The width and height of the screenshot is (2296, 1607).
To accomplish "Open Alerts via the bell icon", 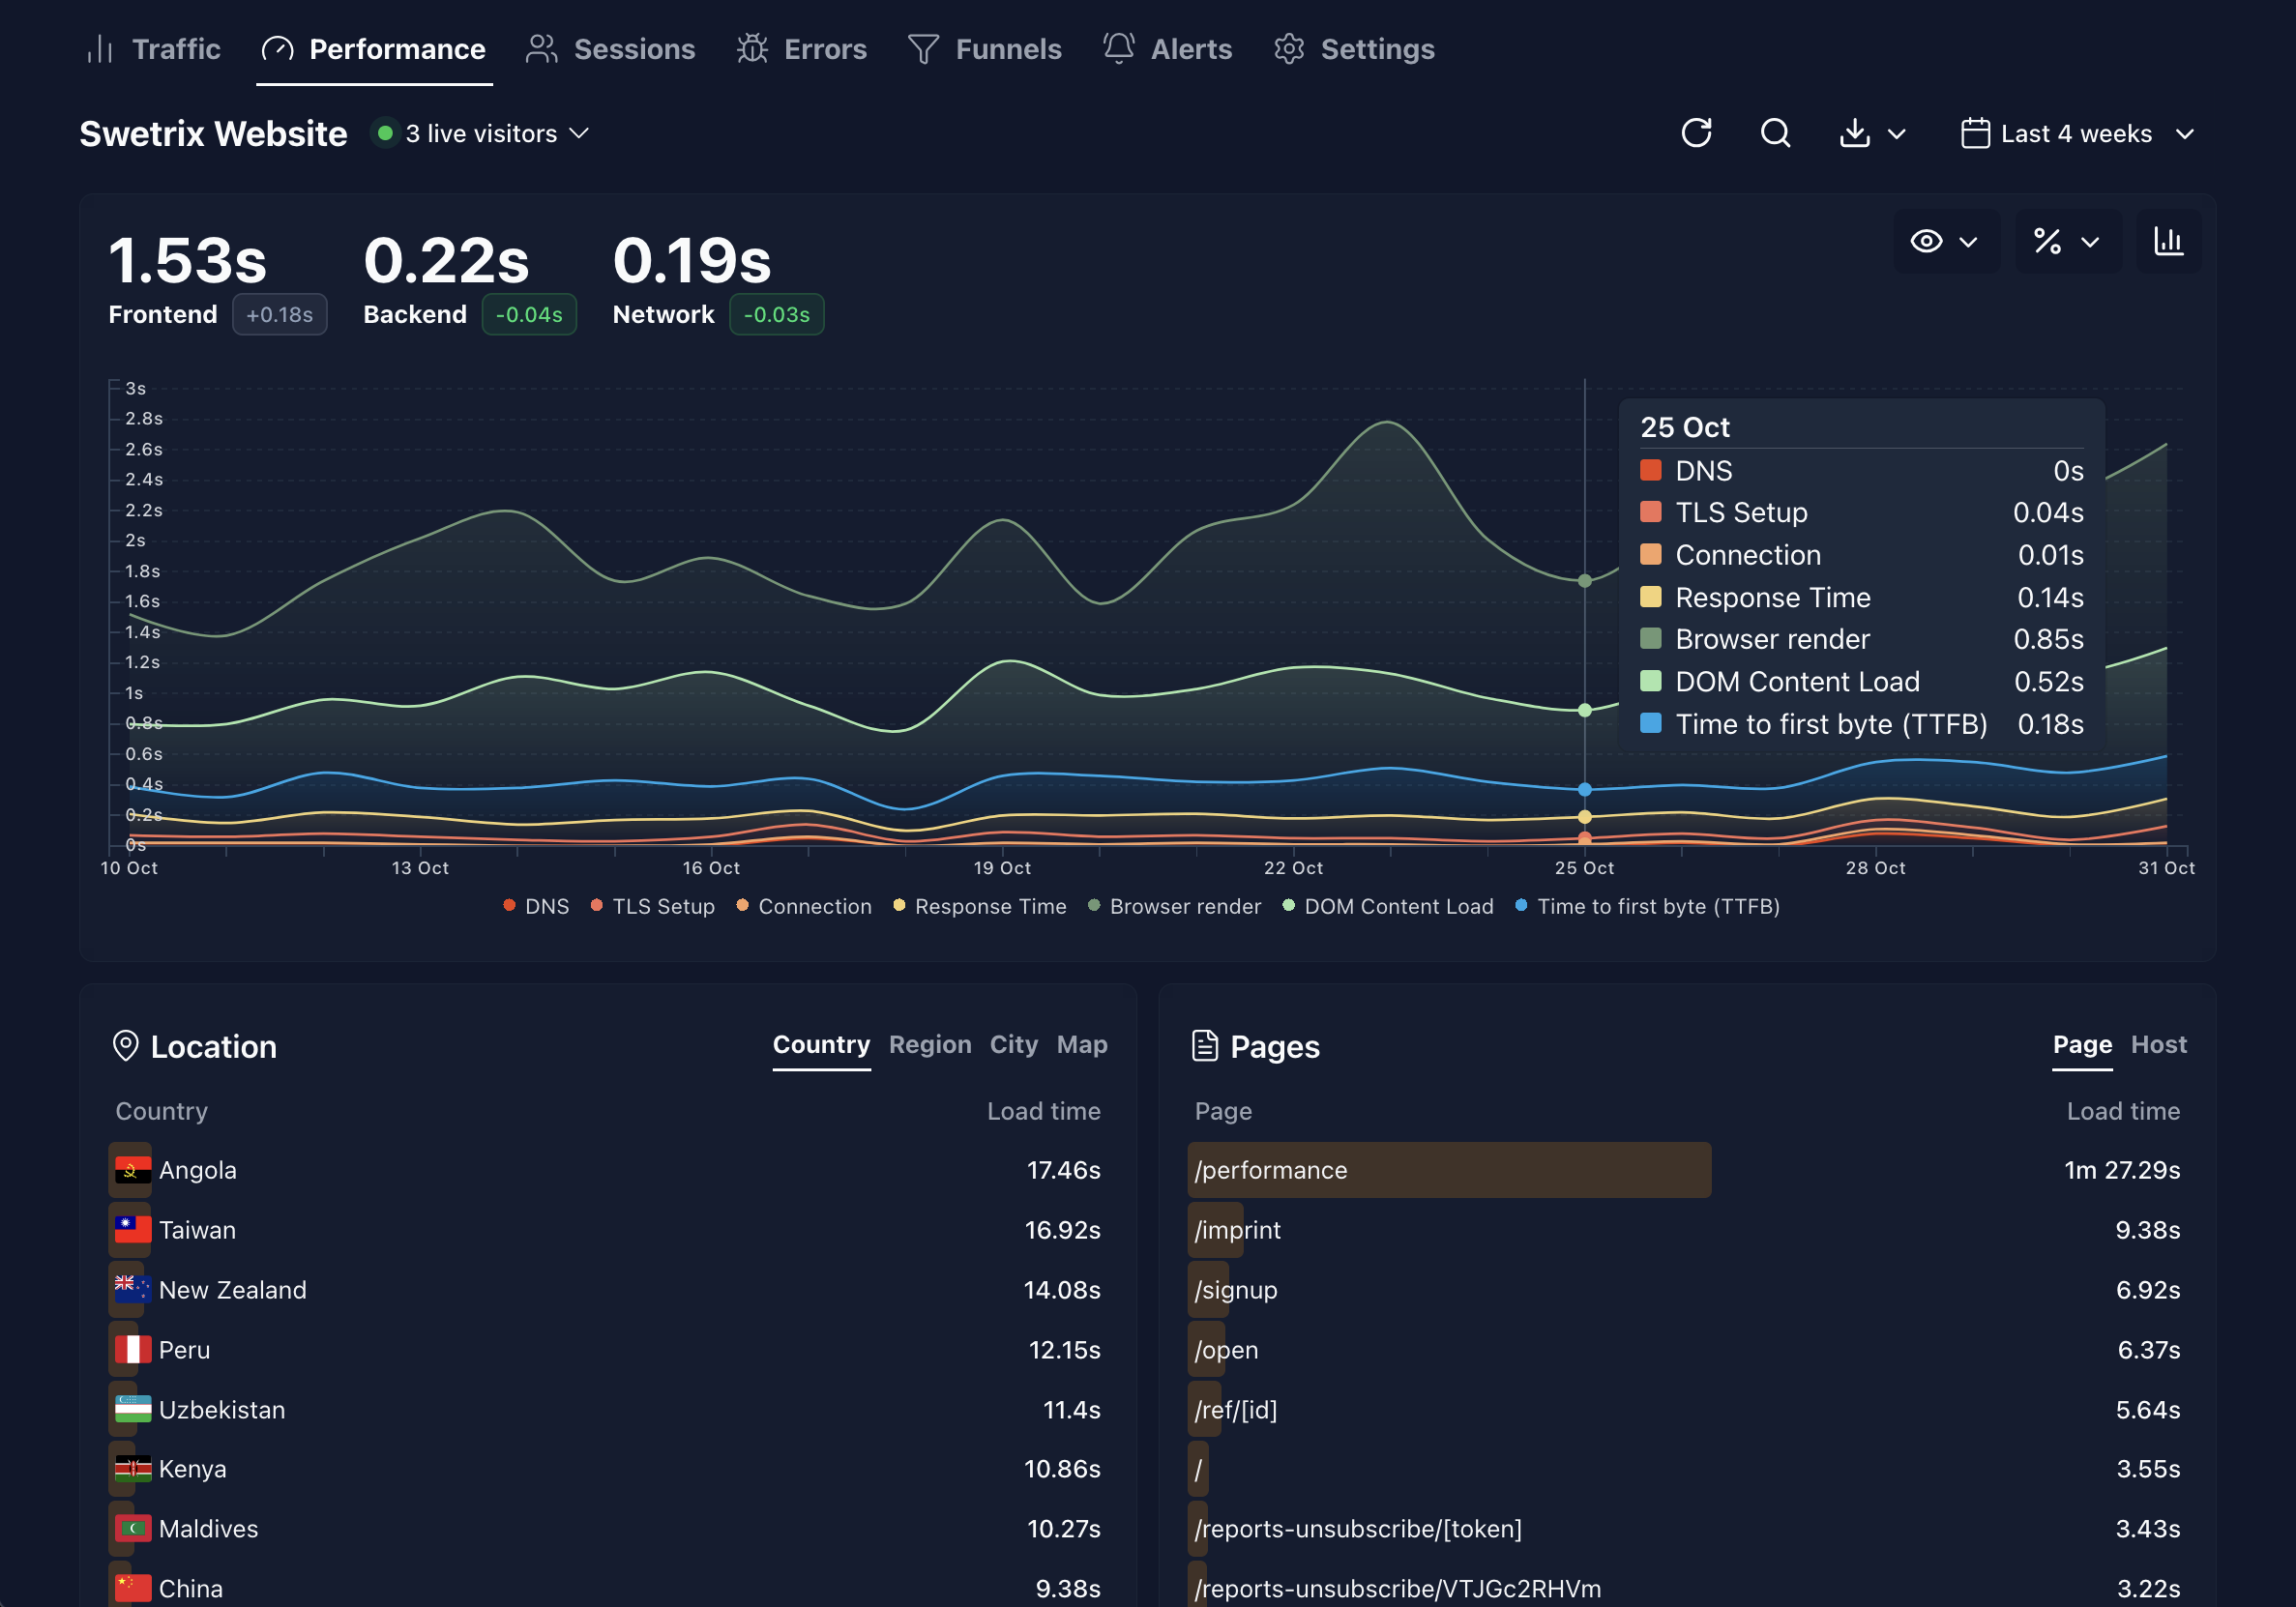I will pos(1118,48).
